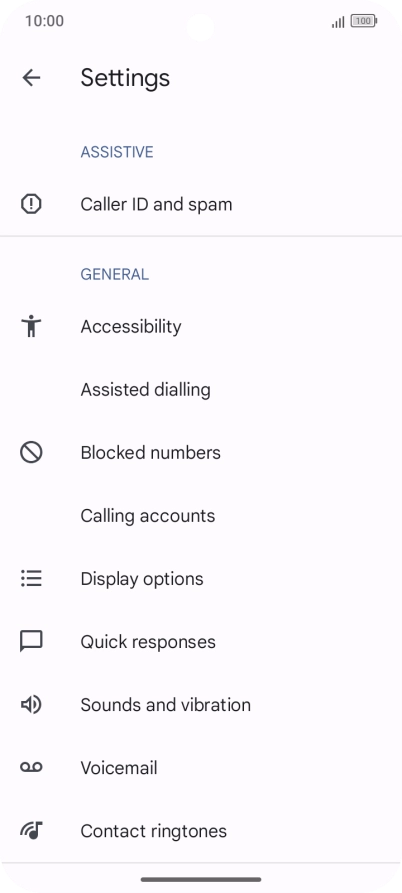
Task: Open Calling accounts
Action: (x=201, y=516)
